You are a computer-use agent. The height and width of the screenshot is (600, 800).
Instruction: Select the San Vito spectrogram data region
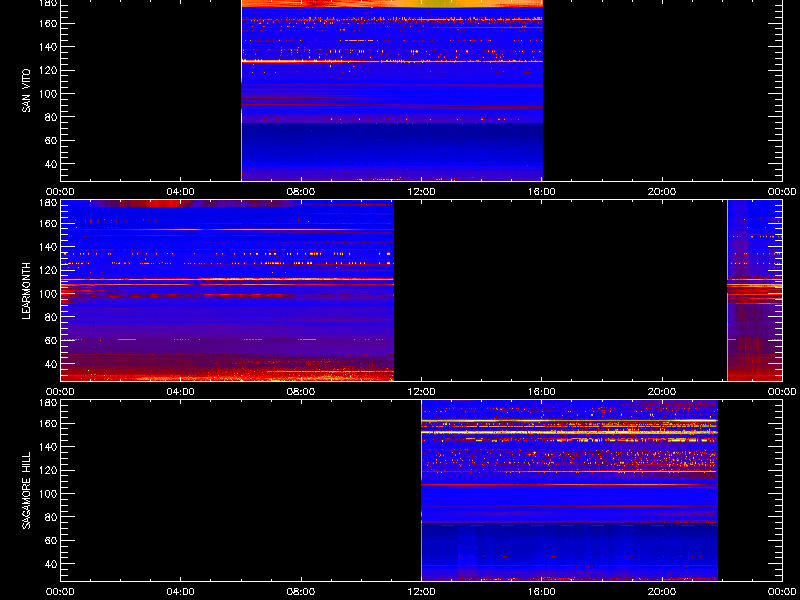click(392, 90)
